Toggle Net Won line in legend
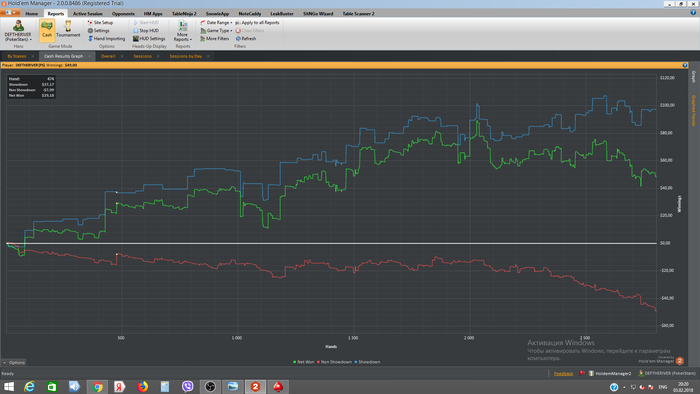Viewport: 700px width, 394px height. click(304, 362)
